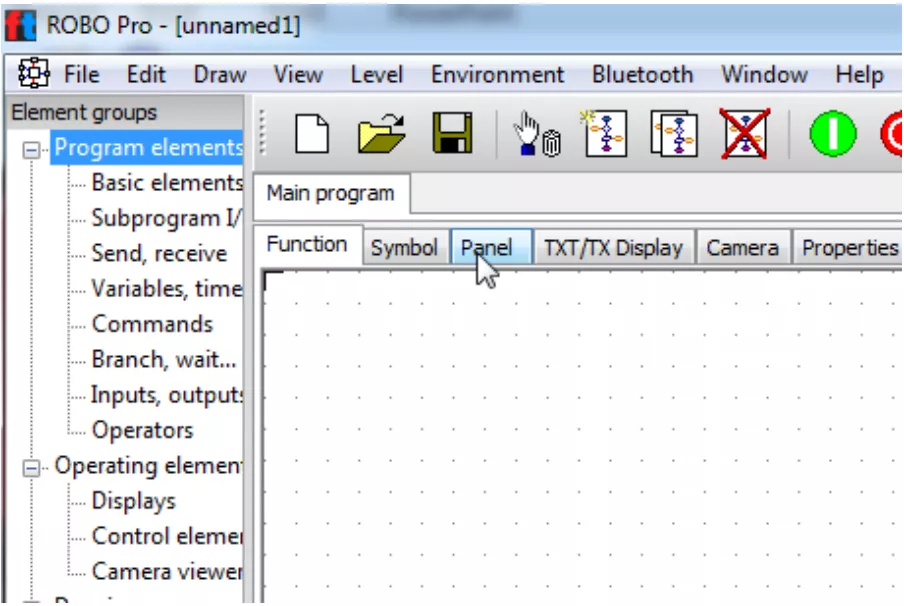This screenshot has height=606, width=904.
Task: Switch to the Panel tab
Action: [x=489, y=248]
